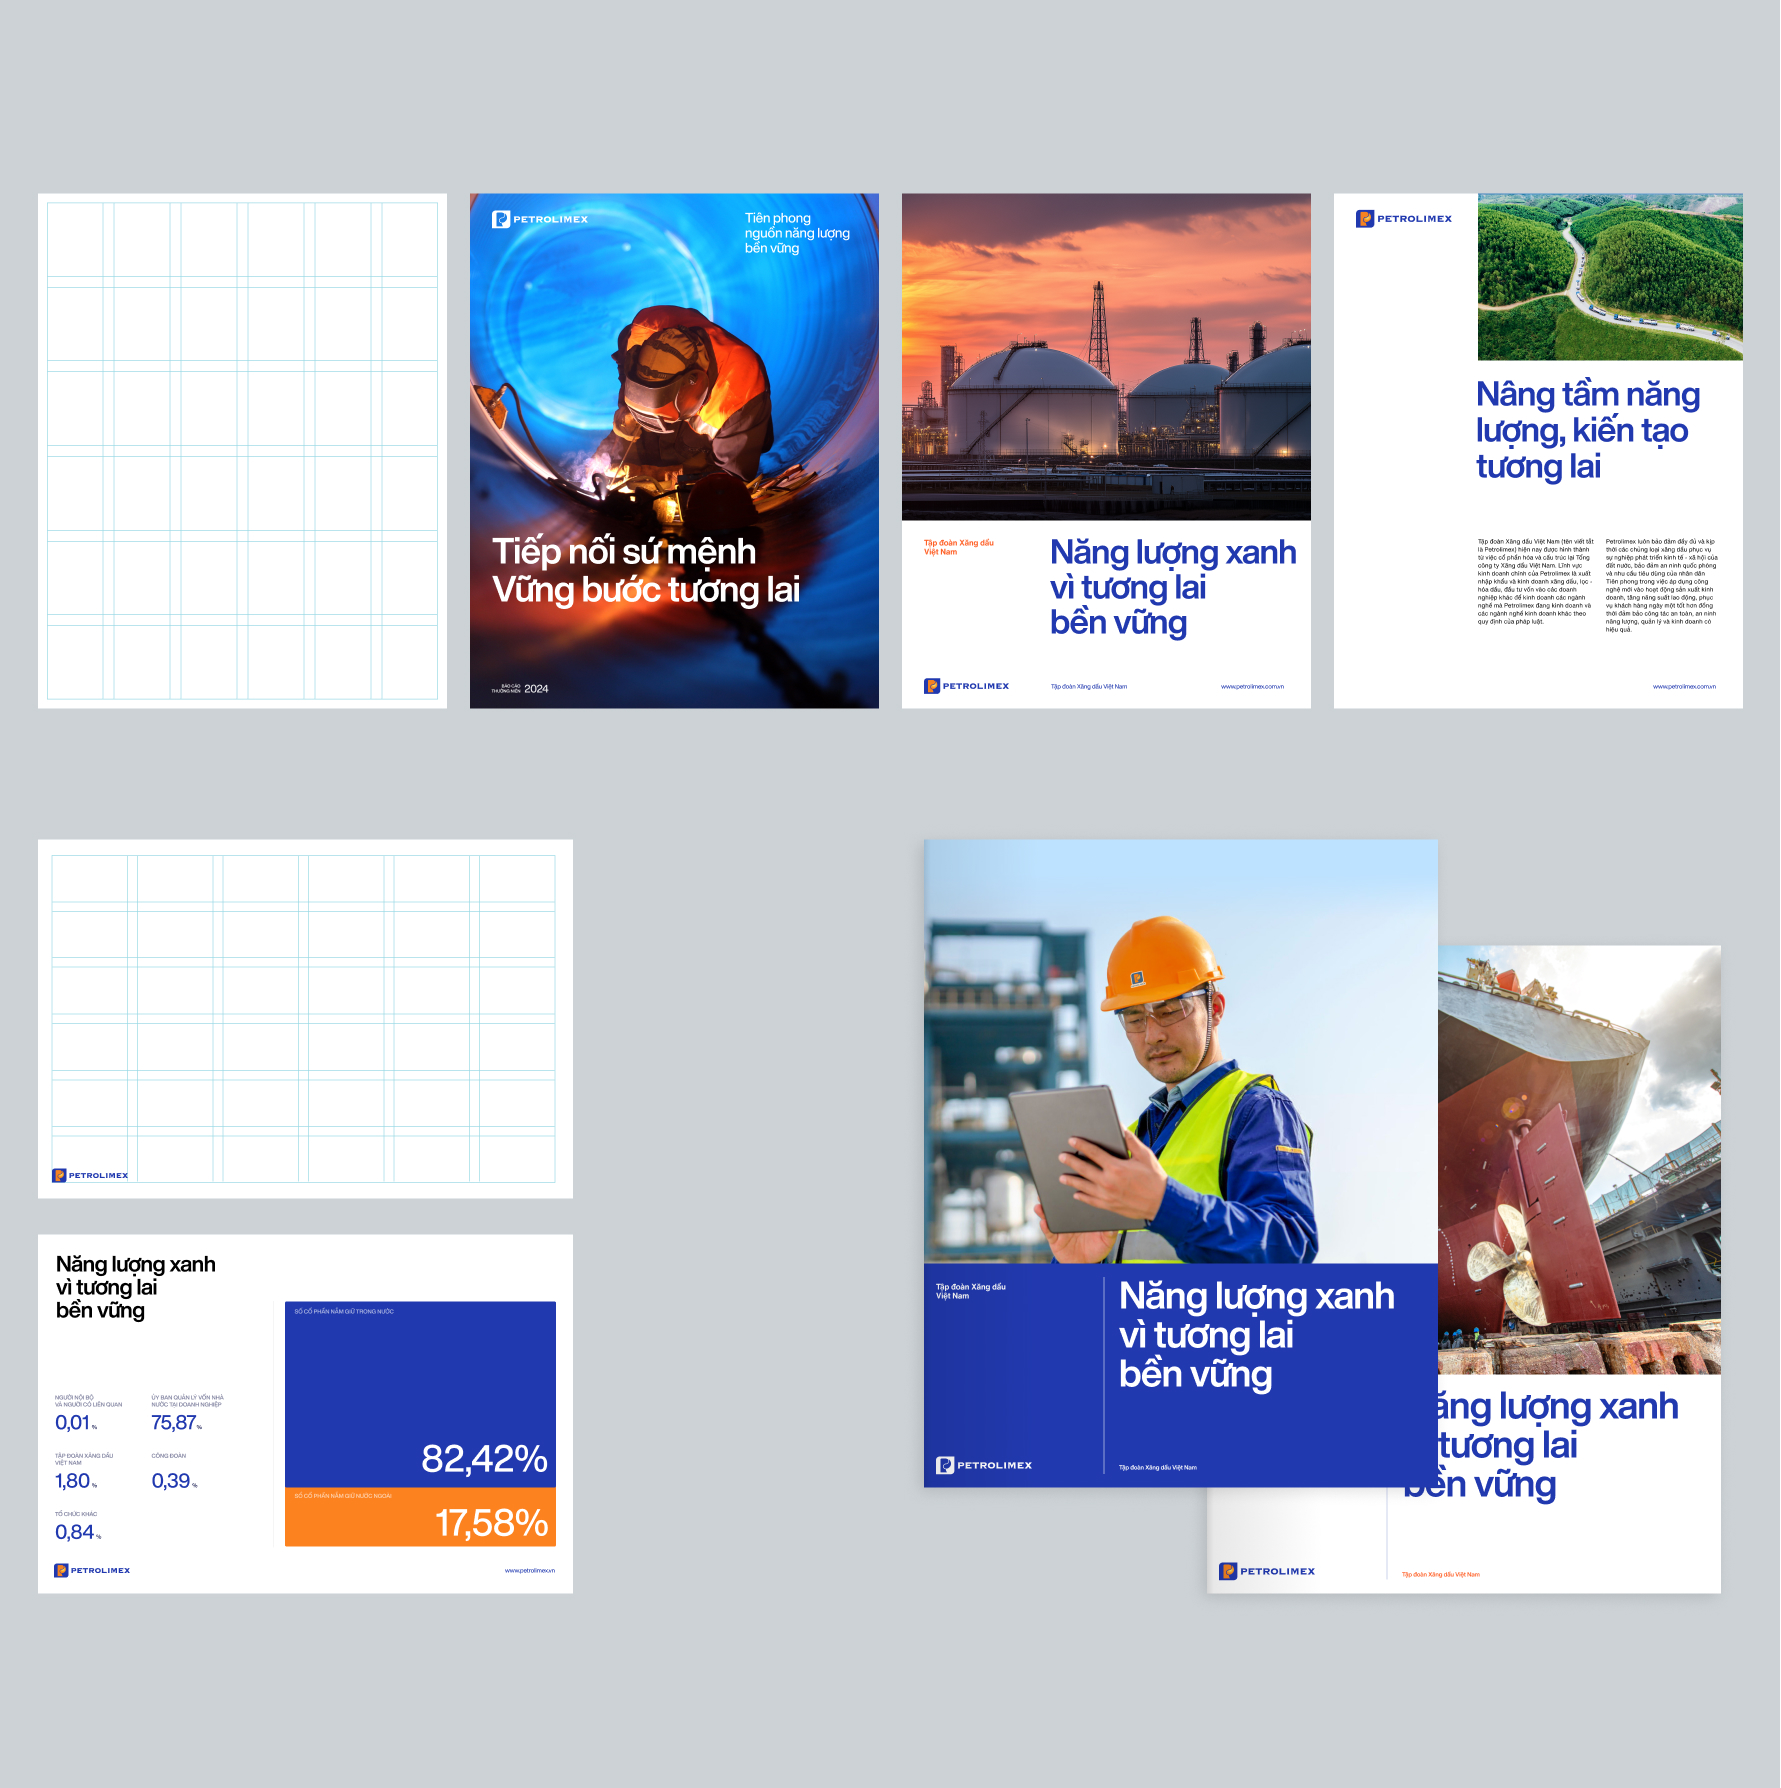Image resolution: width=1781 pixels, height=1788 pixels.
Task: Select the ship propeller photo
Action: tap(1580, 1160)
